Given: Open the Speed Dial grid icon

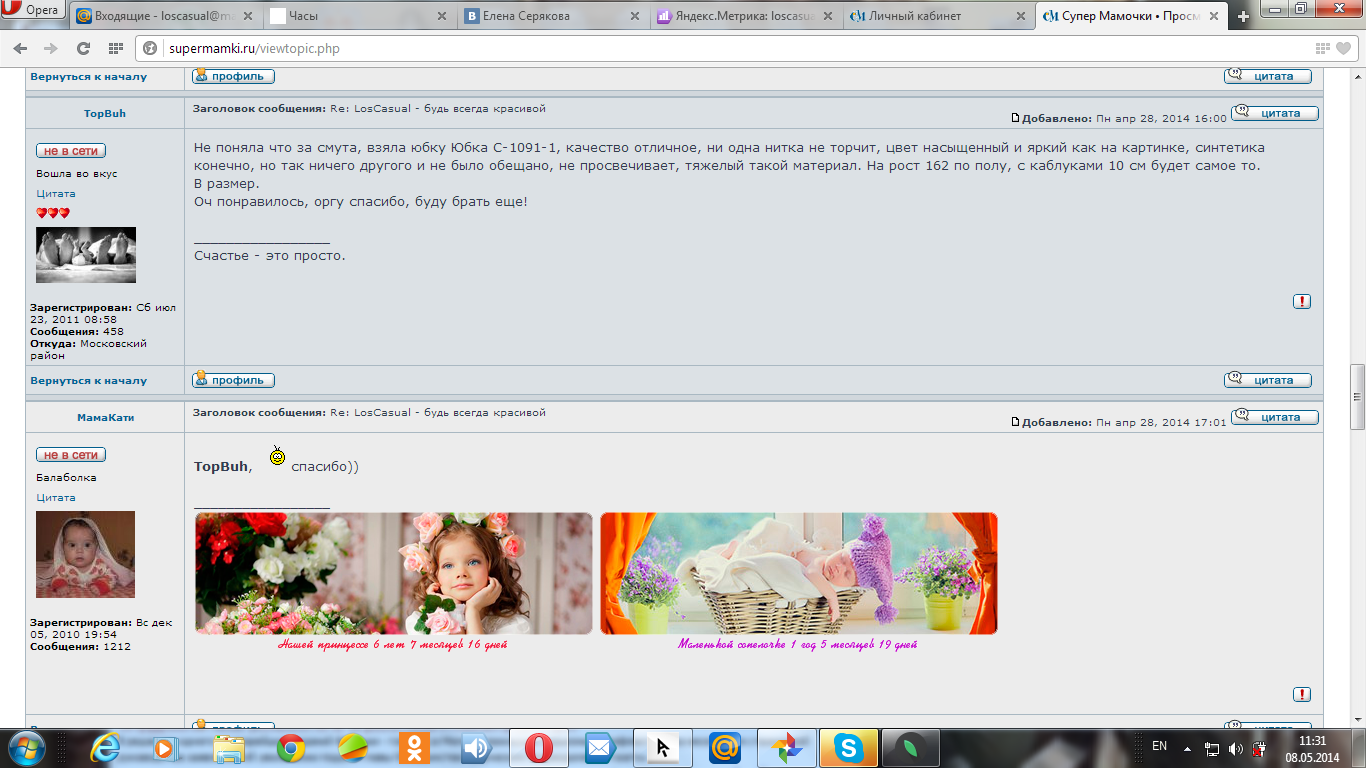Looking at the screenshot, I should pos(115,48).
